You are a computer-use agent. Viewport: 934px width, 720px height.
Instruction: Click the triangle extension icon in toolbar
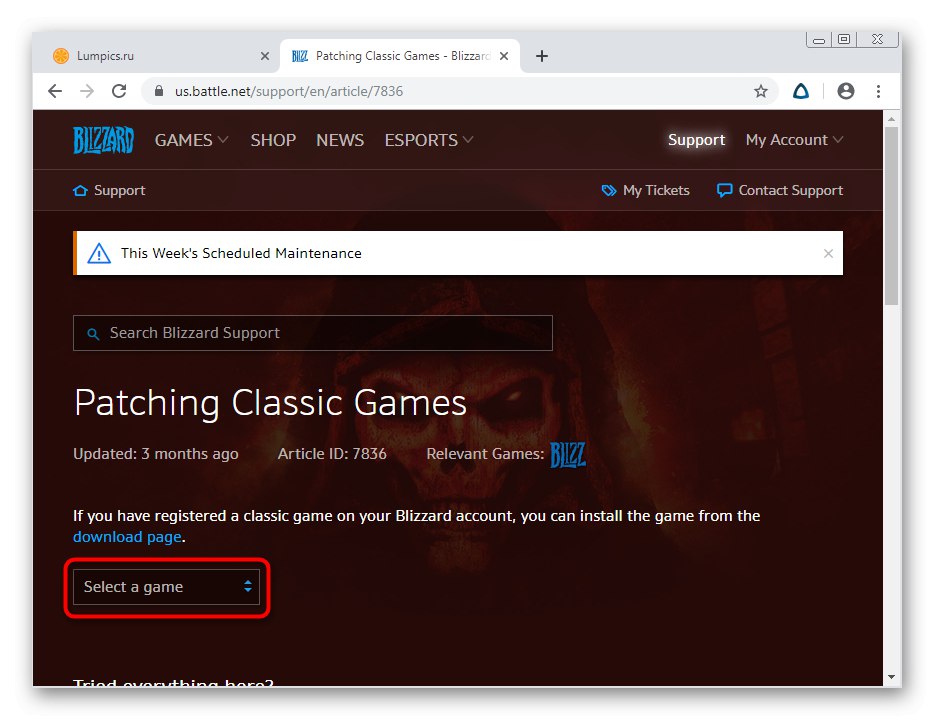click(x=801, y=91)
